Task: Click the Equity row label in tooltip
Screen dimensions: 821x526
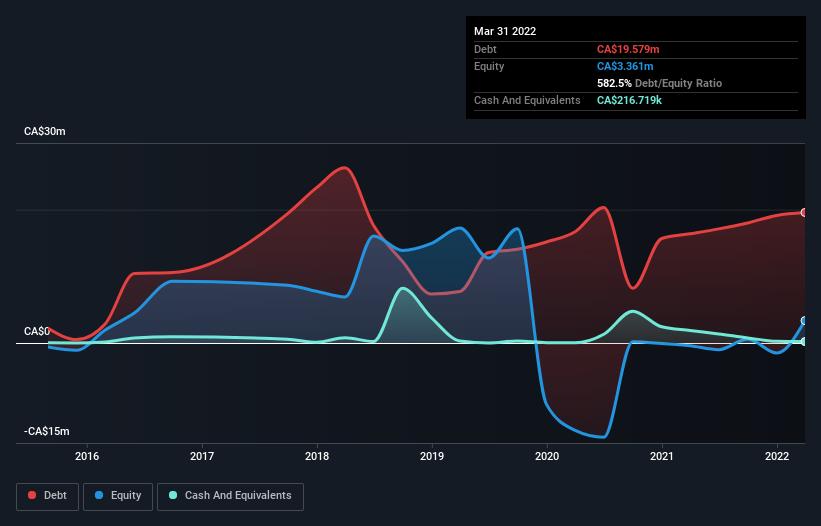Action: (489, 66)
